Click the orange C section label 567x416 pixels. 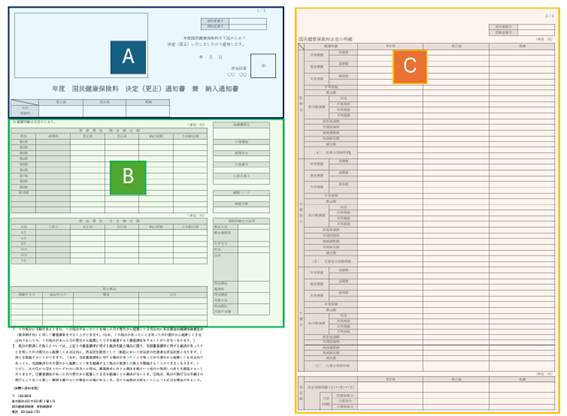point(410,67)
